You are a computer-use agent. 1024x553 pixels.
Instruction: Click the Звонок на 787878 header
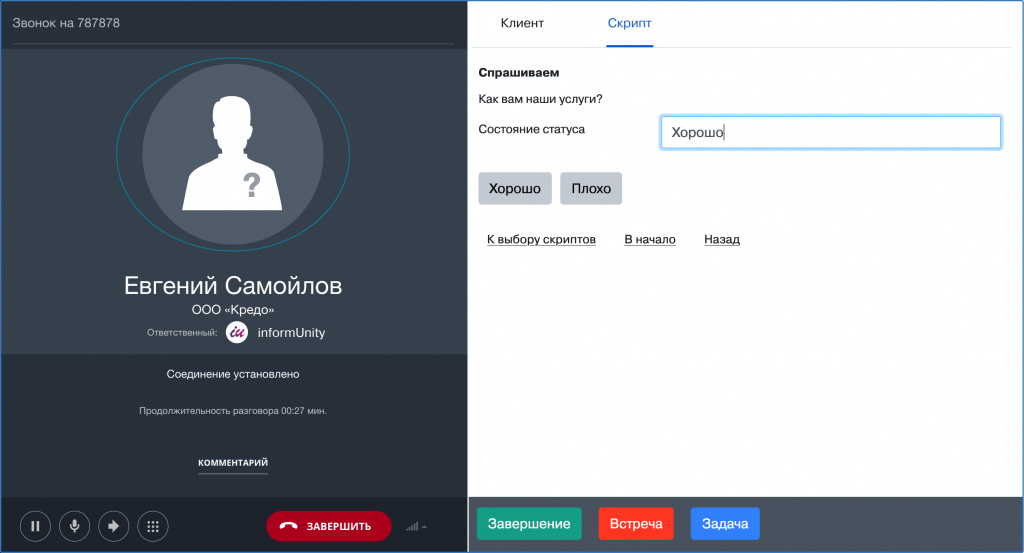tap(66, 23)
